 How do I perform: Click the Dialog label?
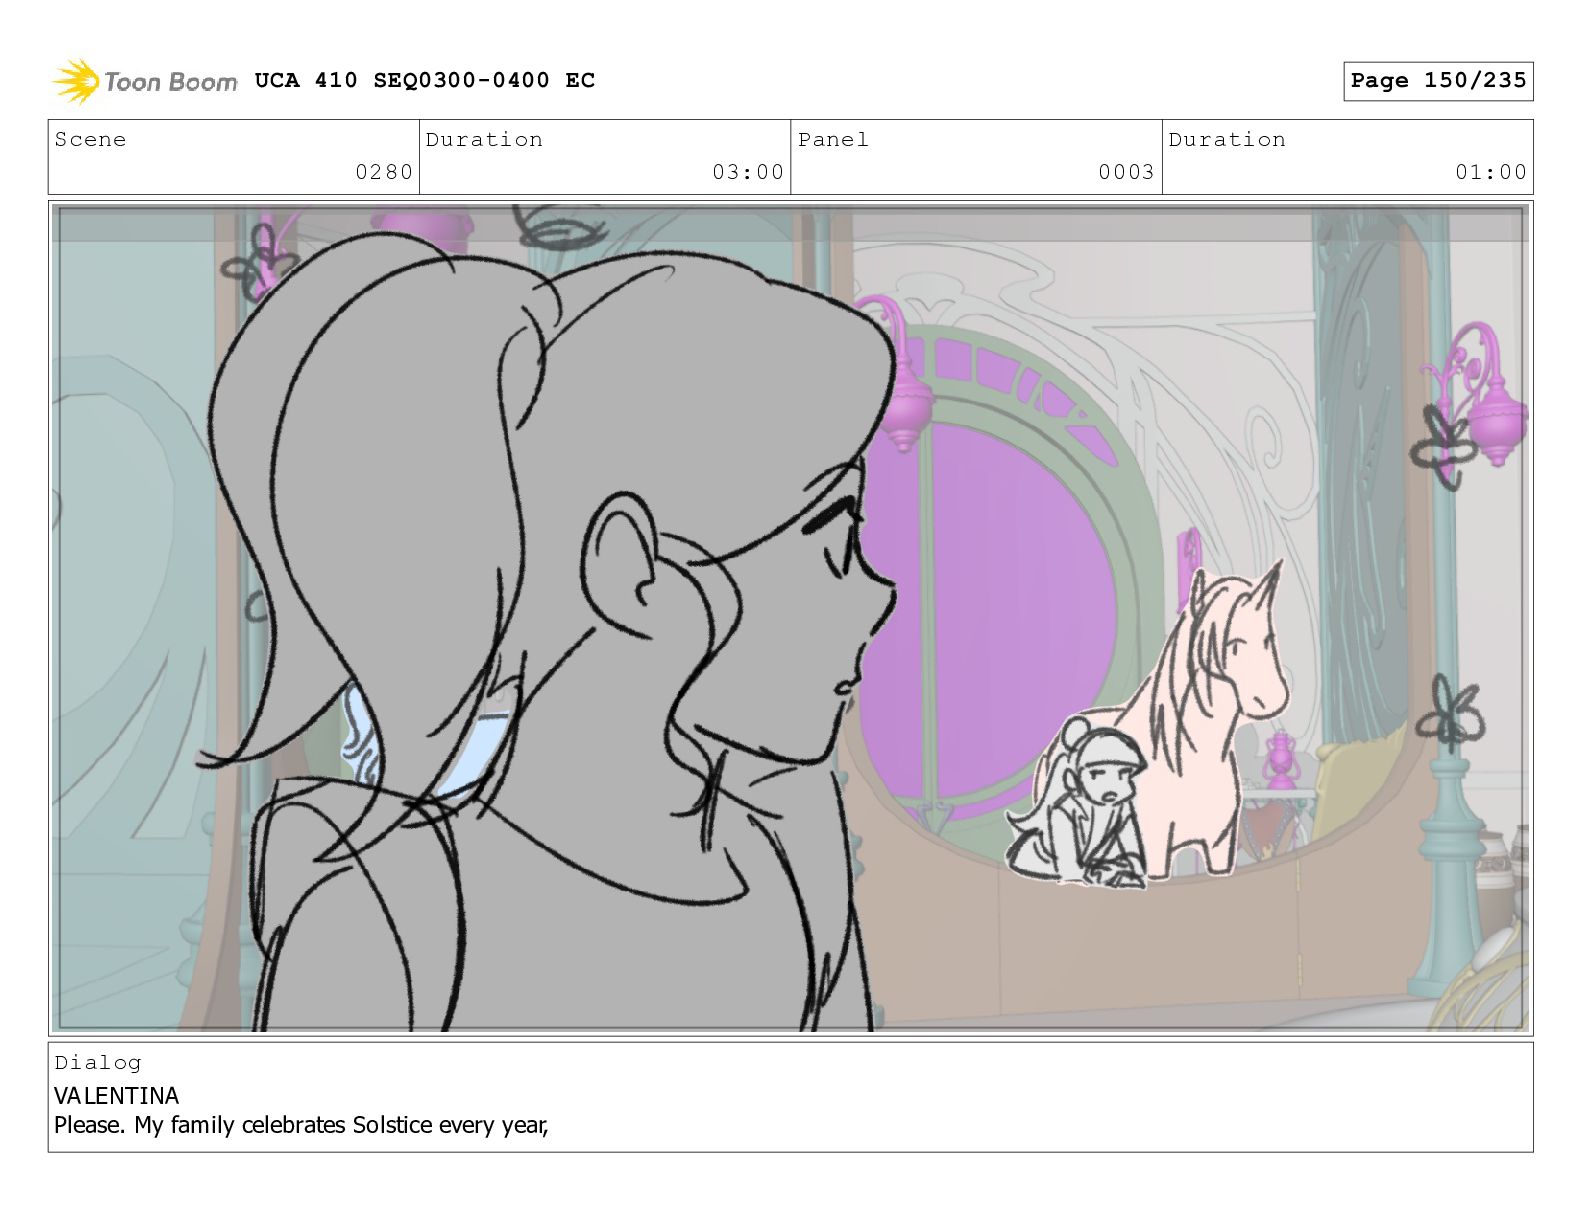click(98, 1063)
